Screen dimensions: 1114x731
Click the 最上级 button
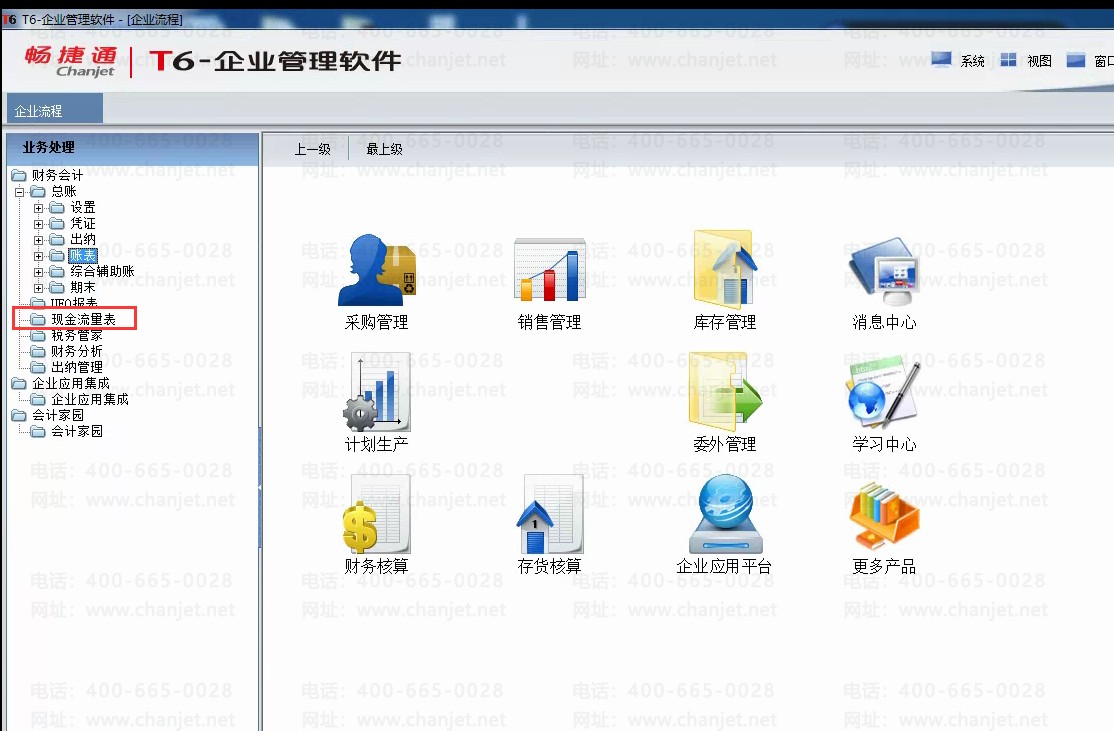coord(384,149)
